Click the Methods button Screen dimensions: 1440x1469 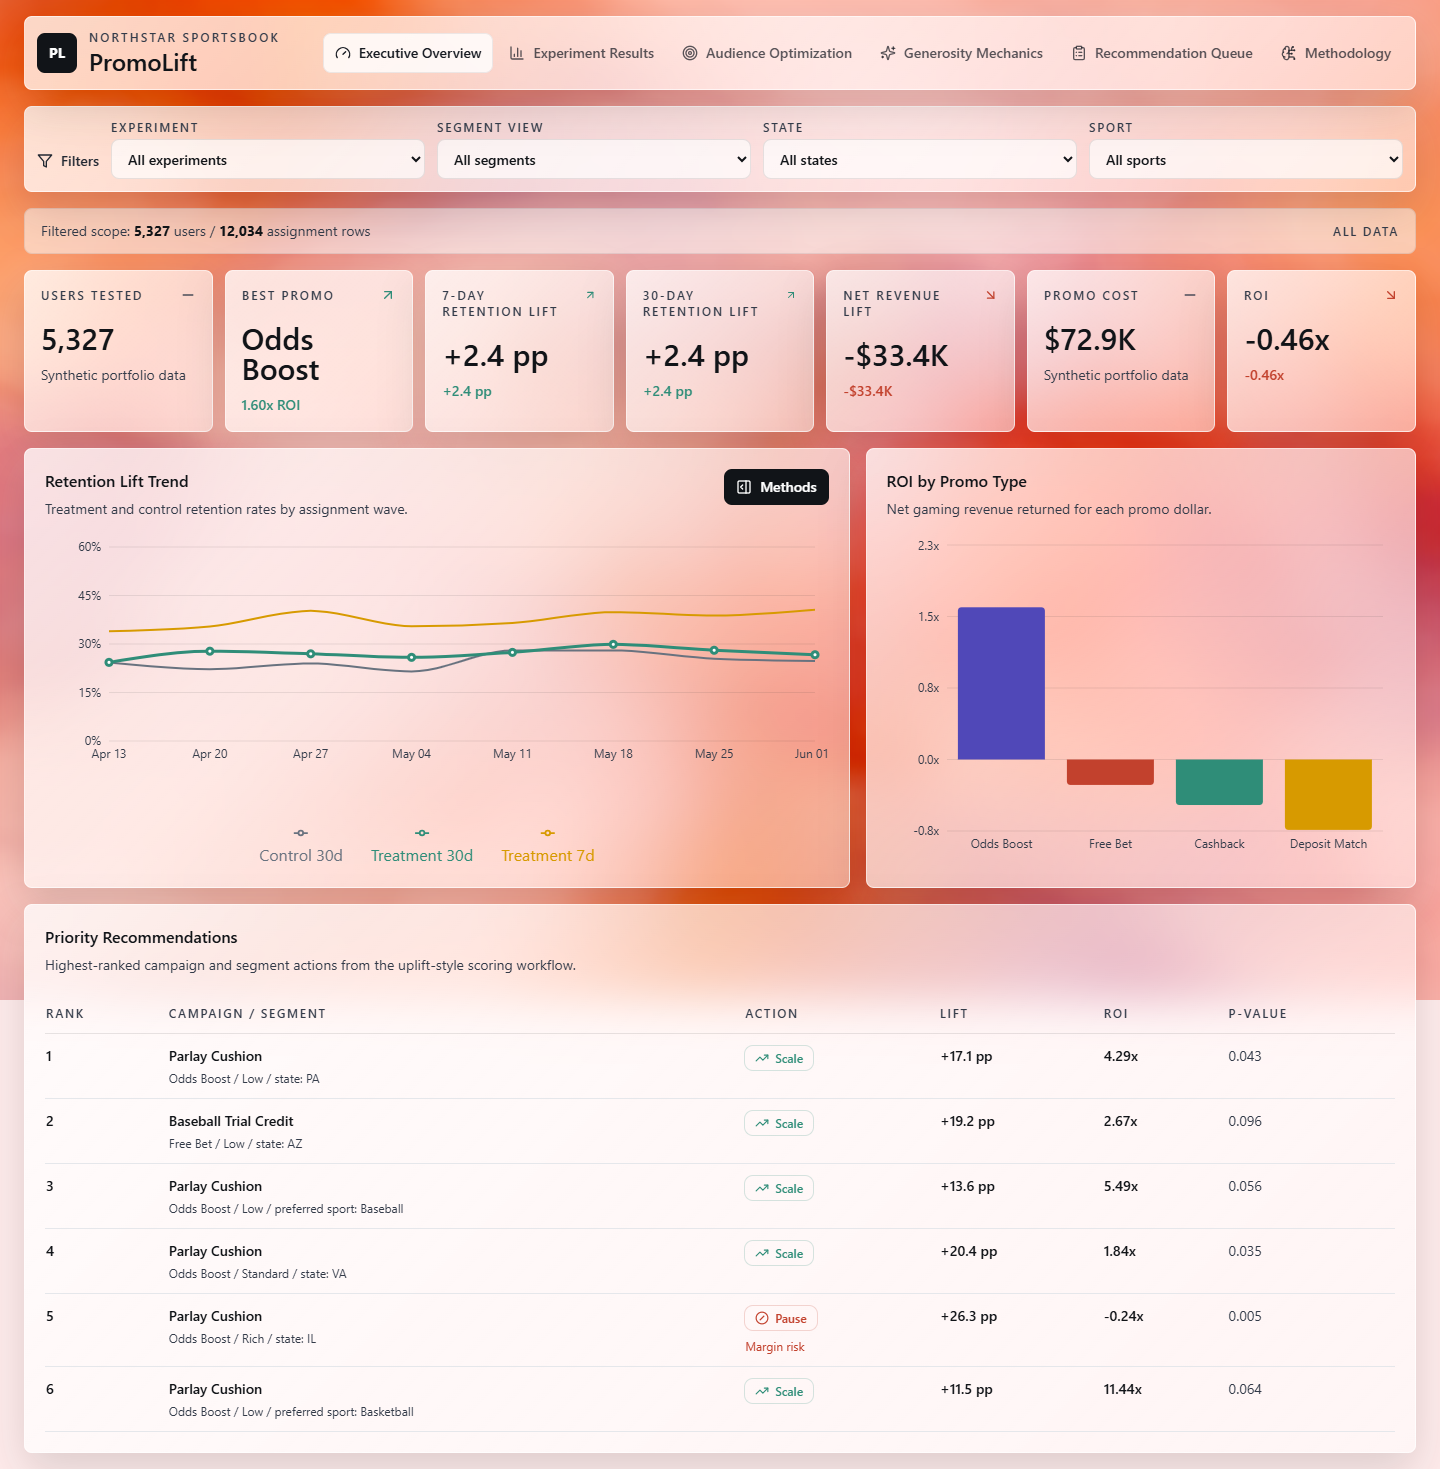(x=776, y=487)
